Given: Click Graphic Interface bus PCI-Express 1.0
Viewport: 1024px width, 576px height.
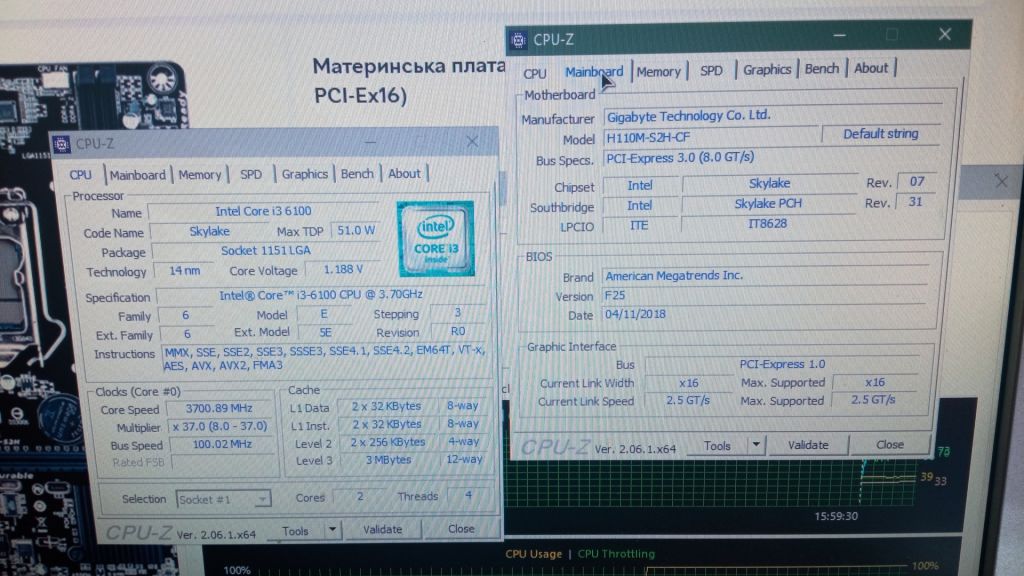Looking at the screenshot, I should [x=782, y=364].
